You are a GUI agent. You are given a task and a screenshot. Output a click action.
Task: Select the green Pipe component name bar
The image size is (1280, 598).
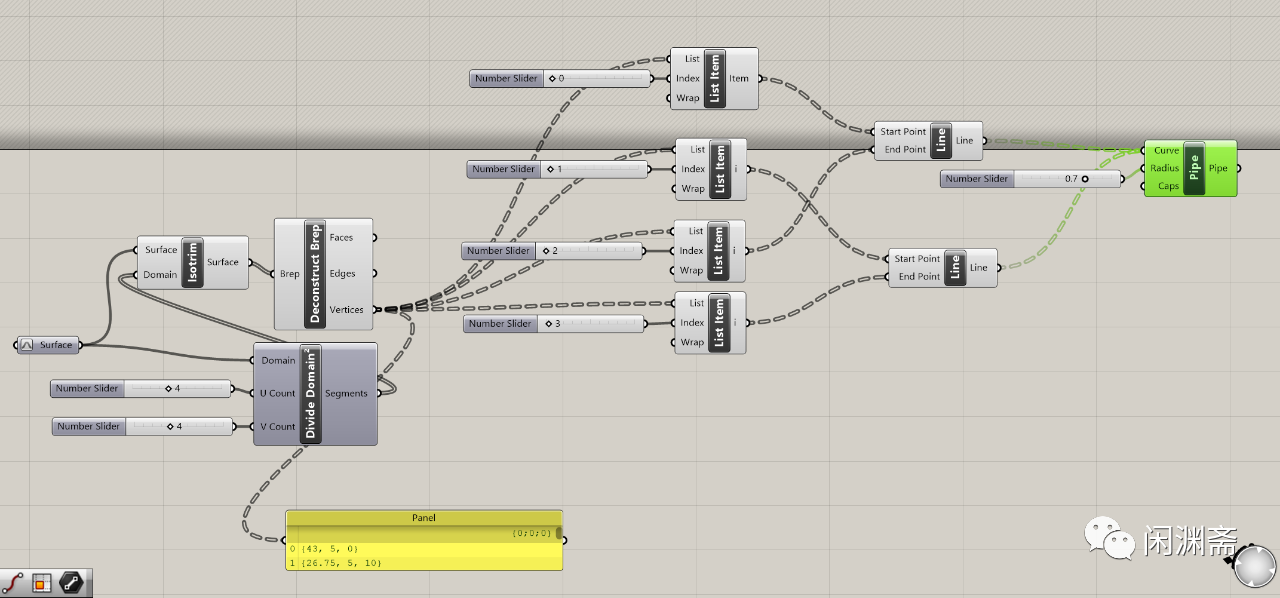[1193, 168]
